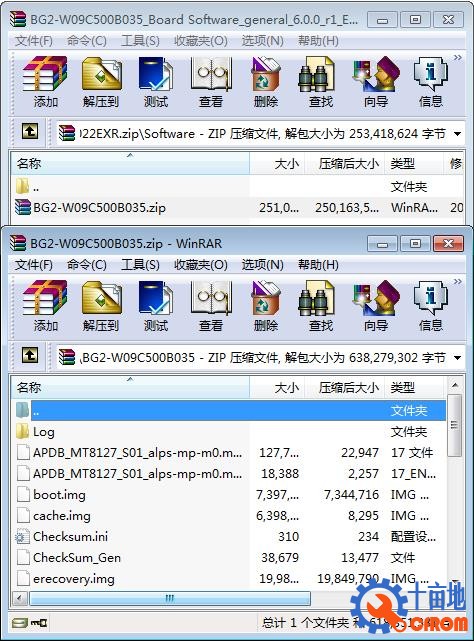The image size is (474, 641).
Task: Open 收藏夹(O) menu in top window
Action: [x=200, y=41]
